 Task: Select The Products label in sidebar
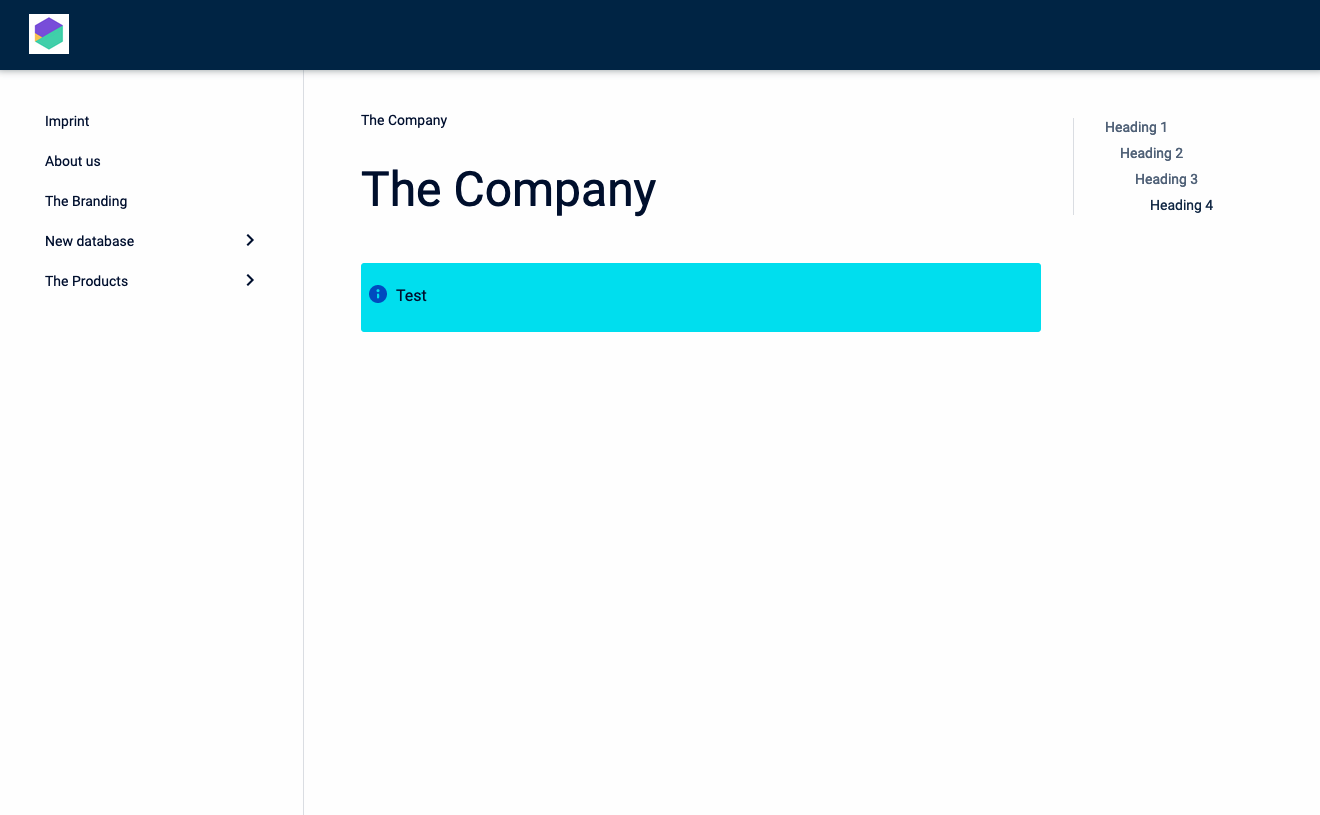coord(86,281)
